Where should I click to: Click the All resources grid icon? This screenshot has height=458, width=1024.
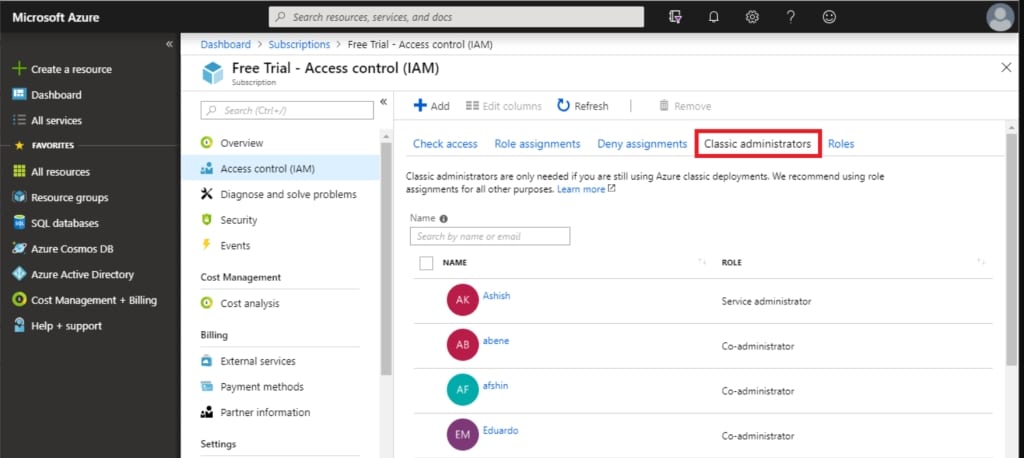19,171
